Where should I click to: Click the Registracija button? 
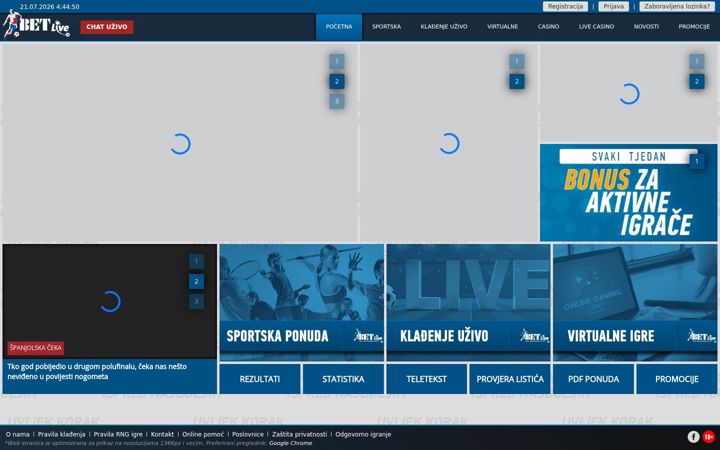coord(565,6)
